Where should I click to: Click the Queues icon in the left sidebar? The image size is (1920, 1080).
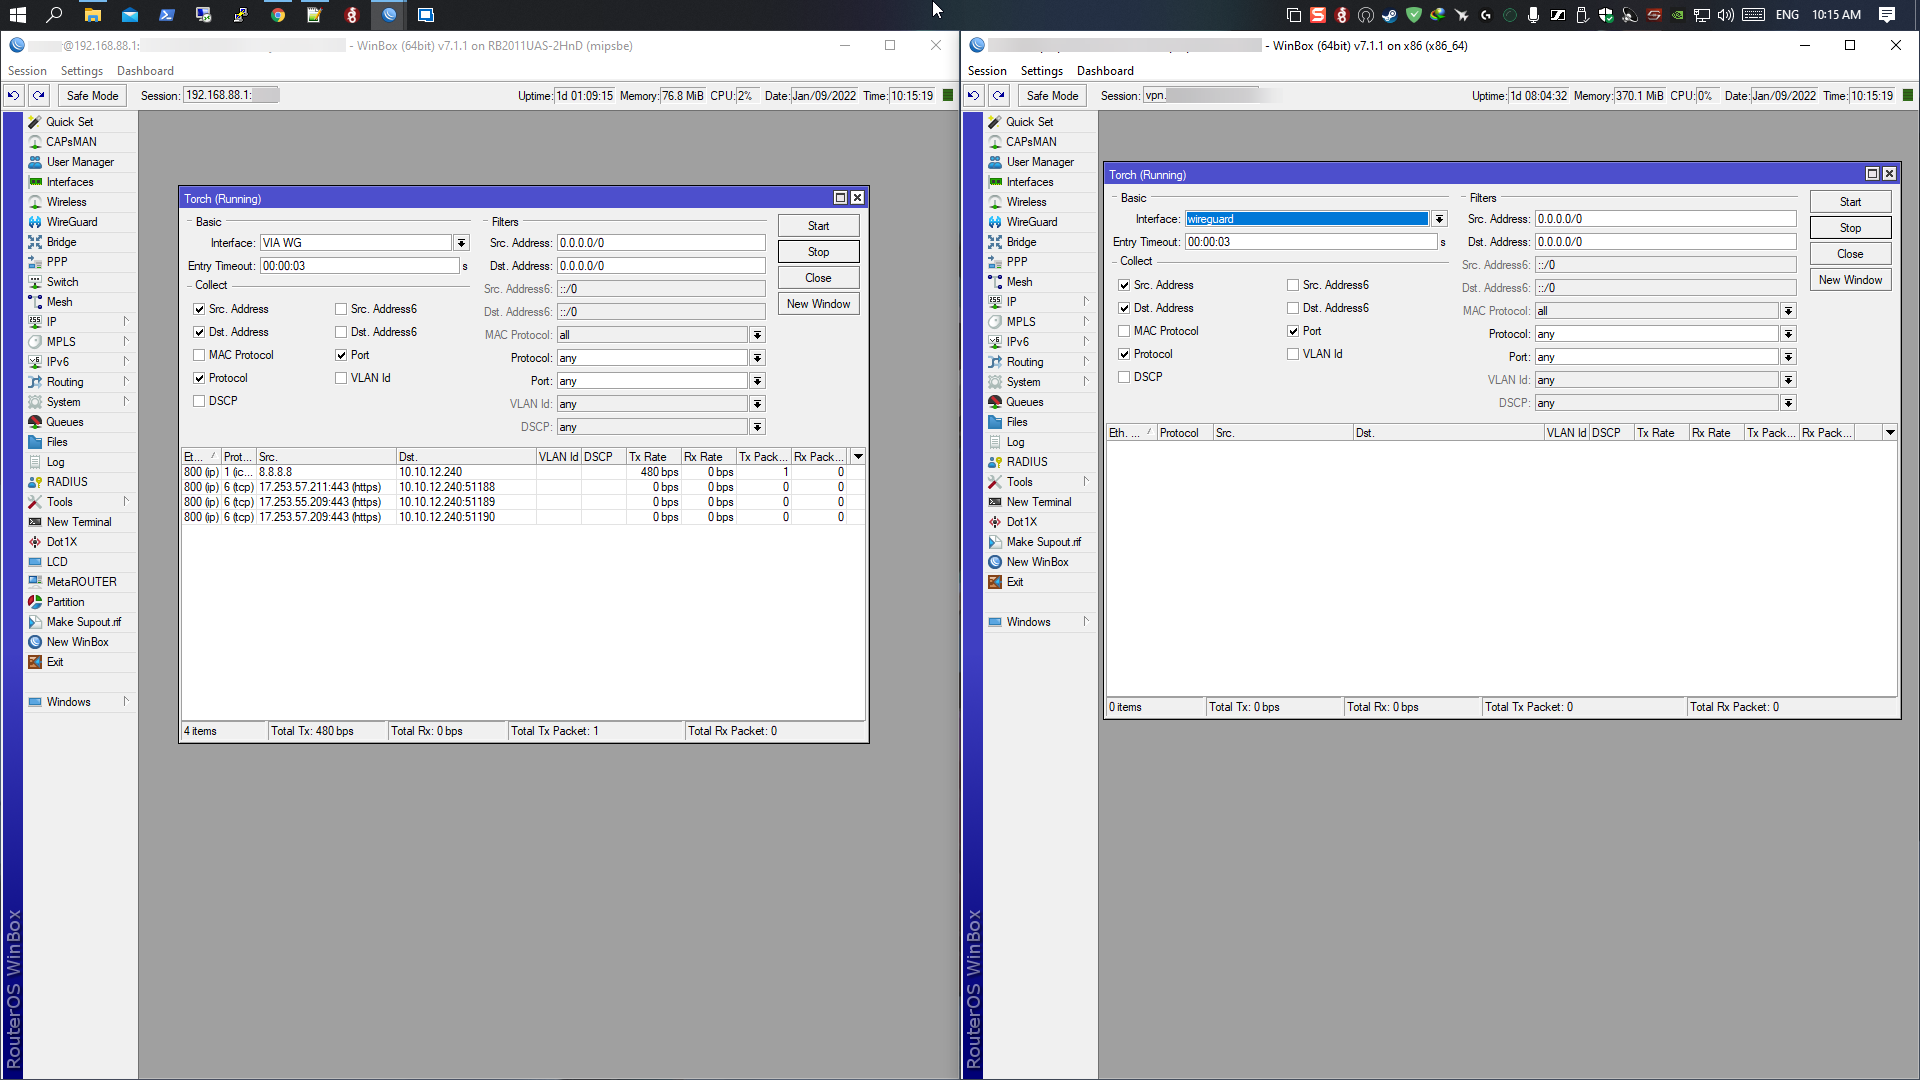pyautogui.click(x=35, y=422)
